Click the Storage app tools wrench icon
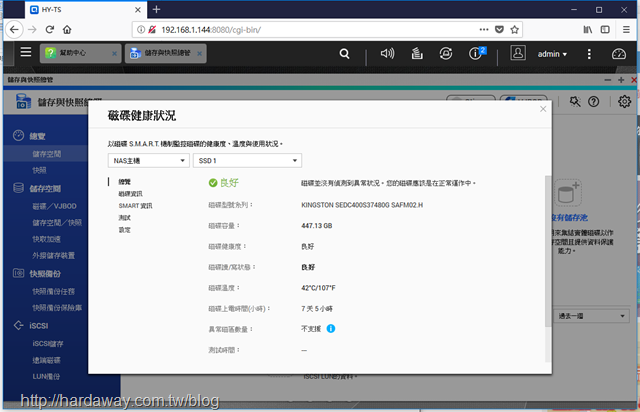The width and height of the screenshot is (640, 412). pos(575,101)
